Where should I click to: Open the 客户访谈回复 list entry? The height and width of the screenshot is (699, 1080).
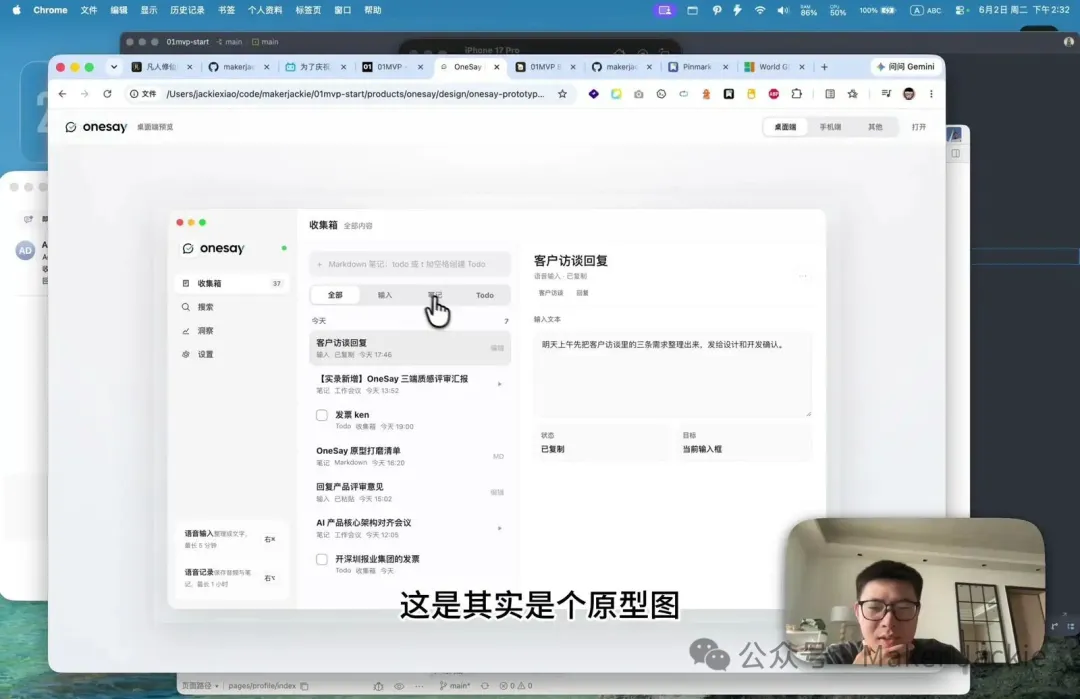(410, 348)
